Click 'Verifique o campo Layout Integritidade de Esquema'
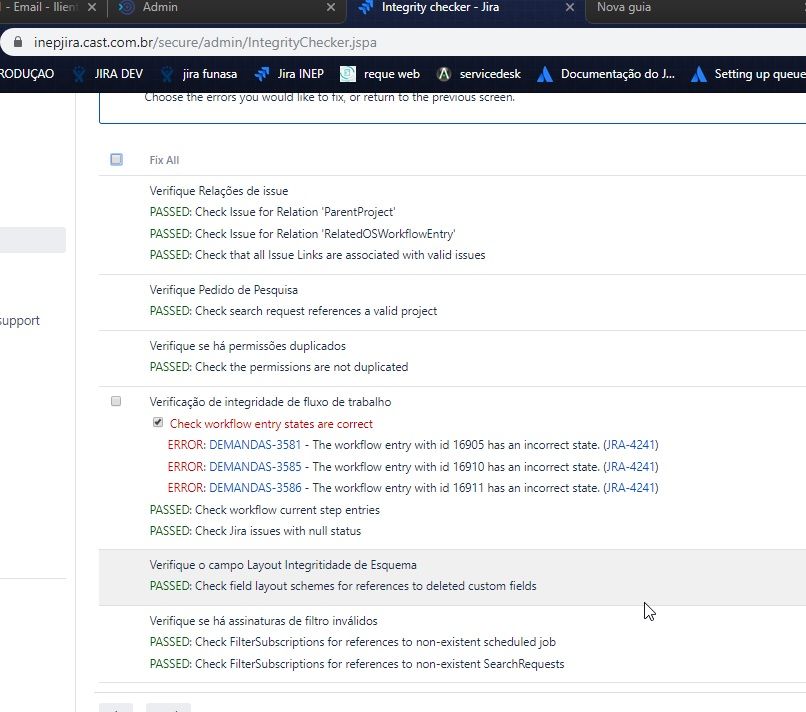This screenshot has width=806, height=712. 283,565
